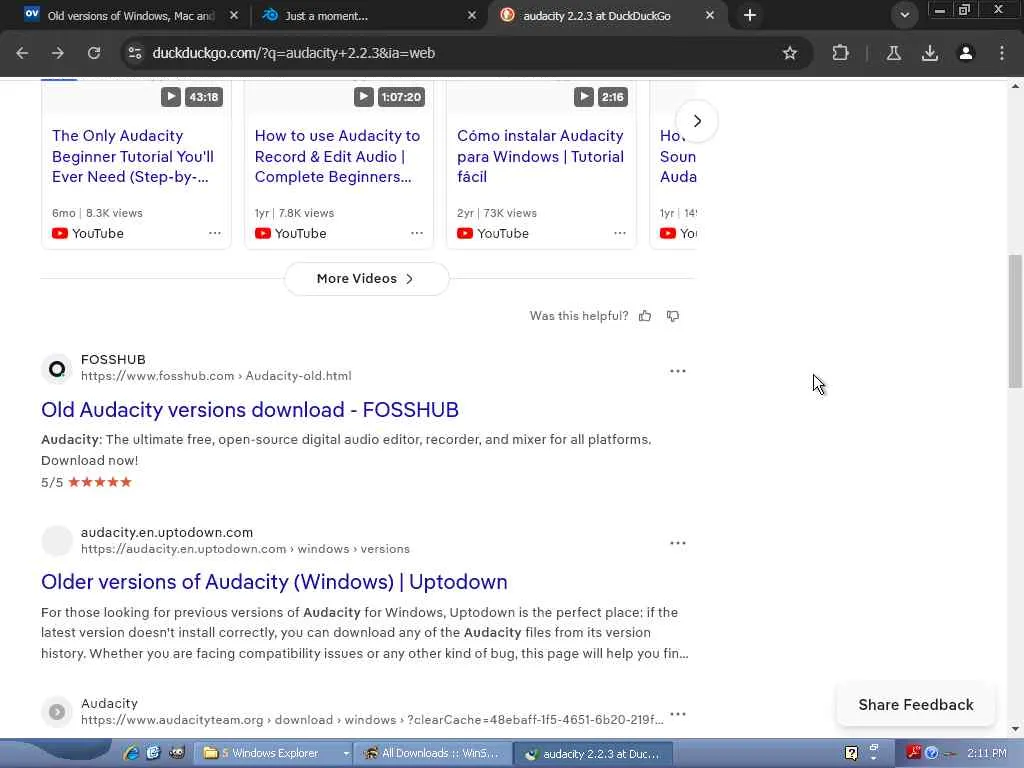The height and width of the screenshot is (768, 1024).
Task: Open Chrome Labs flask icon
Action: pyautogui.click(x=893, y=53)
